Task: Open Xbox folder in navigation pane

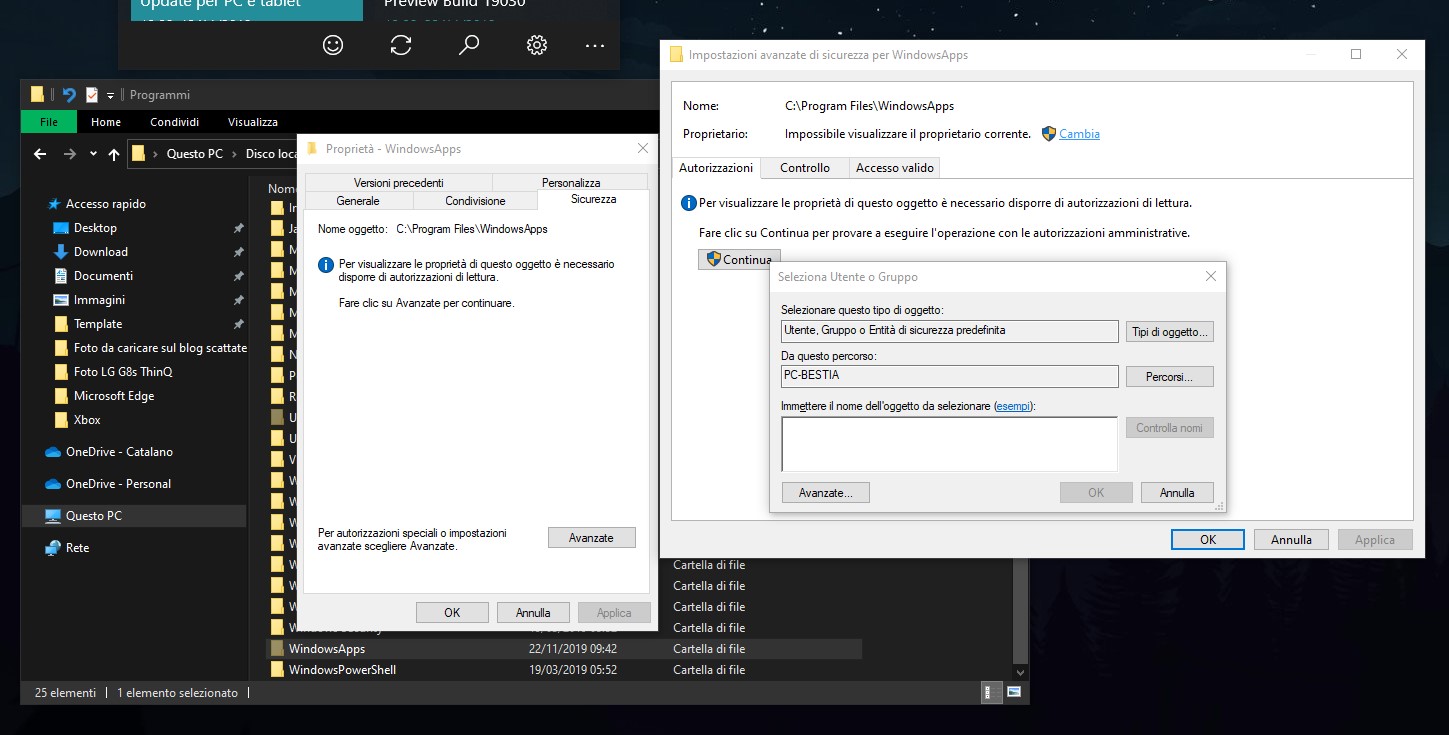Action: click(x=87, y=420)
